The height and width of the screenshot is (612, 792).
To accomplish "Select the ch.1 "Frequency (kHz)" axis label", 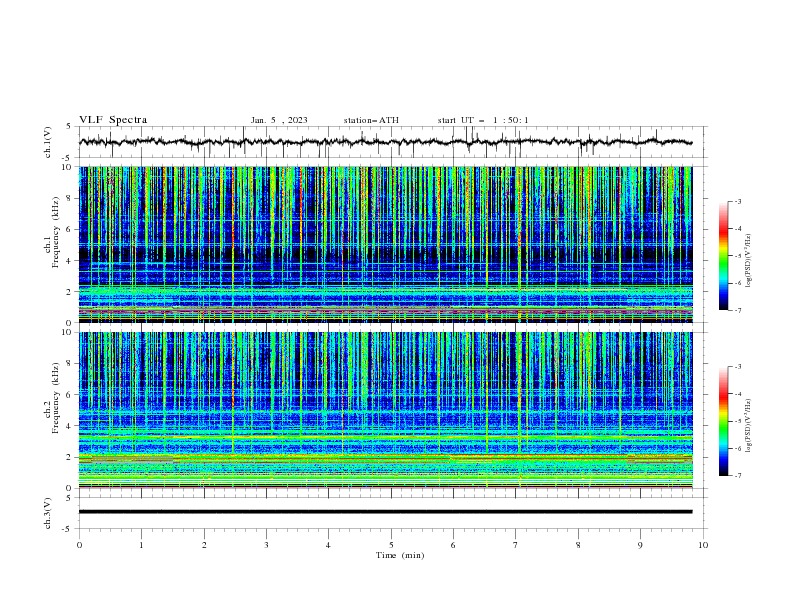I will pos(55,232).
